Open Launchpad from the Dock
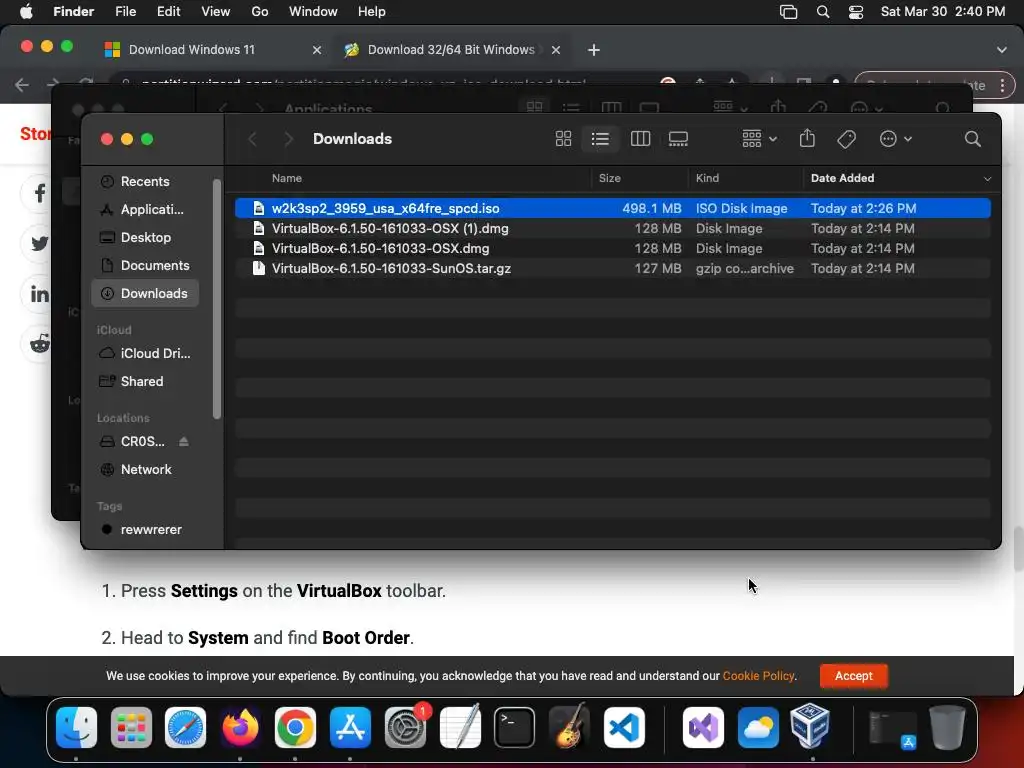Viewport: 1024px width, 768px height. 131,727
